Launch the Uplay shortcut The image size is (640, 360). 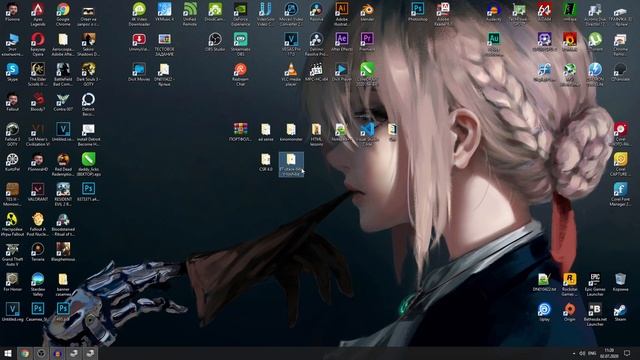tap(544, 312)
